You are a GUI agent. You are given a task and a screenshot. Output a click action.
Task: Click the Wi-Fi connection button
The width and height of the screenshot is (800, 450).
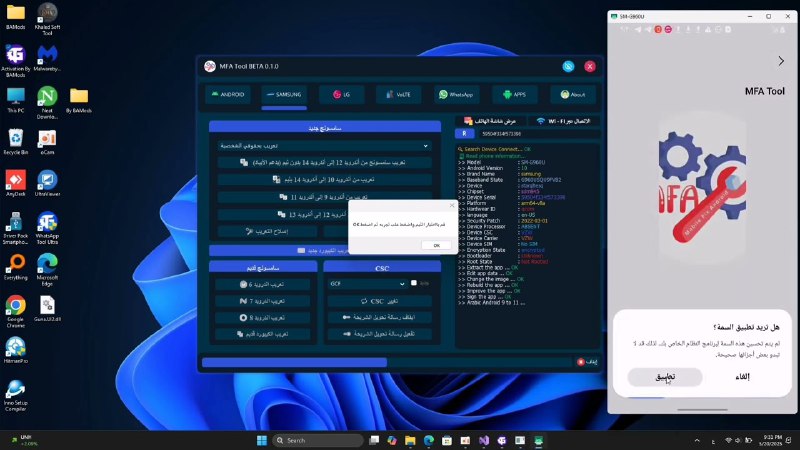pyautogui.click(x=563, y=121)
